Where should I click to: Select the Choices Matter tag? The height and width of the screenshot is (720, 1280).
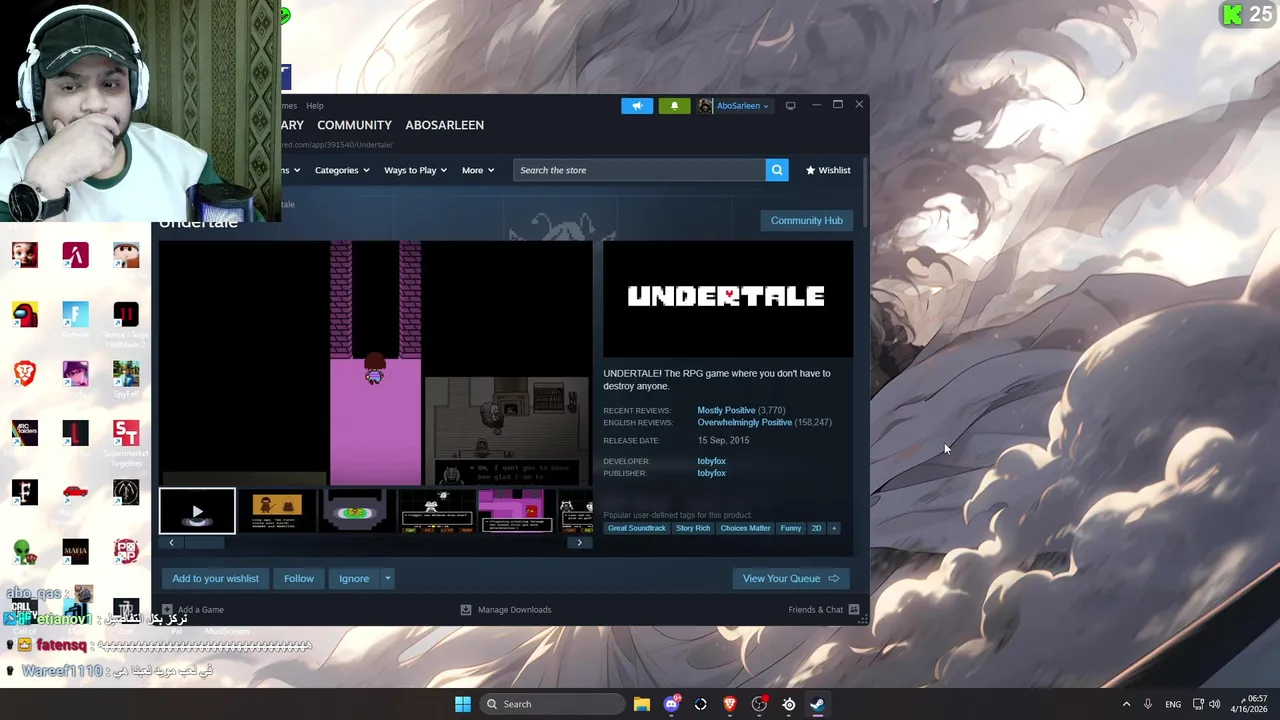[745, 528]
